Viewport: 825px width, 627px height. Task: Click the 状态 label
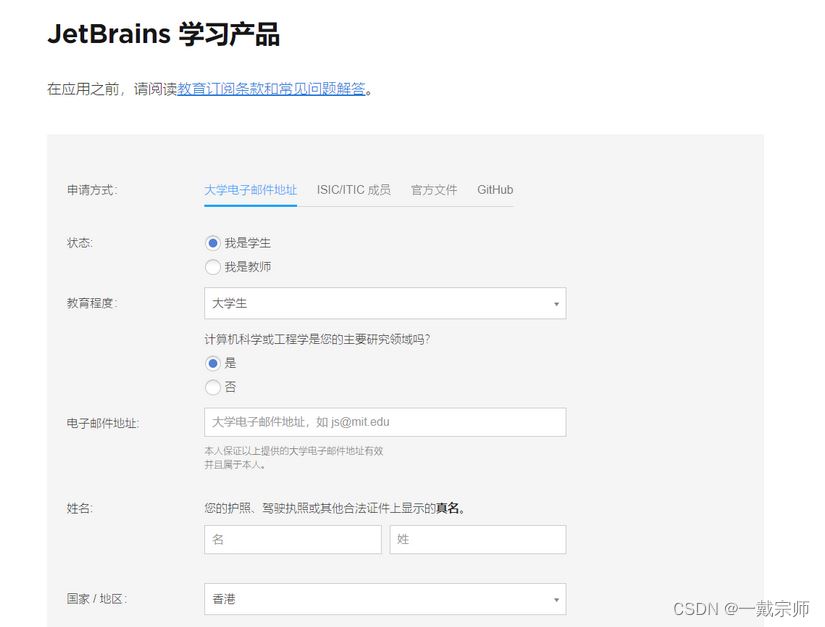pyautogui.click(x=79, y=243)
